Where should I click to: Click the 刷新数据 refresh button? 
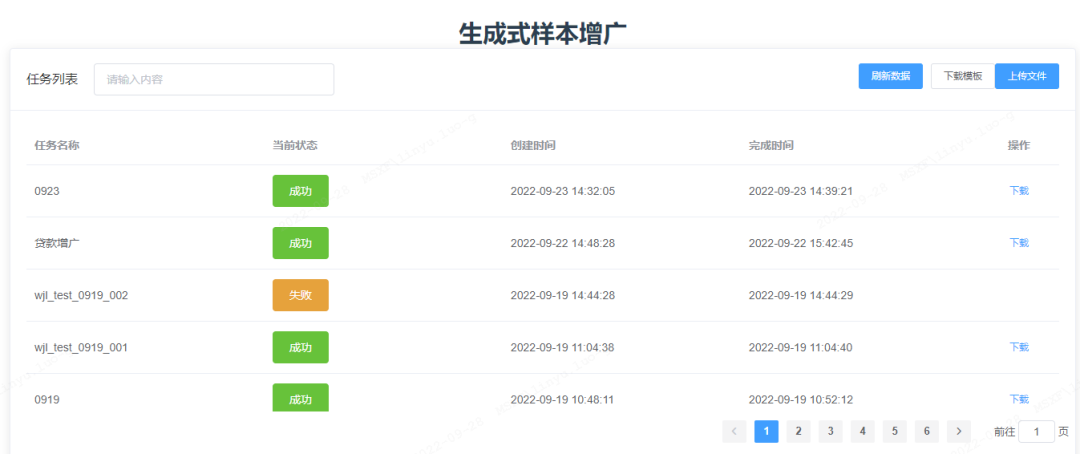890,76
